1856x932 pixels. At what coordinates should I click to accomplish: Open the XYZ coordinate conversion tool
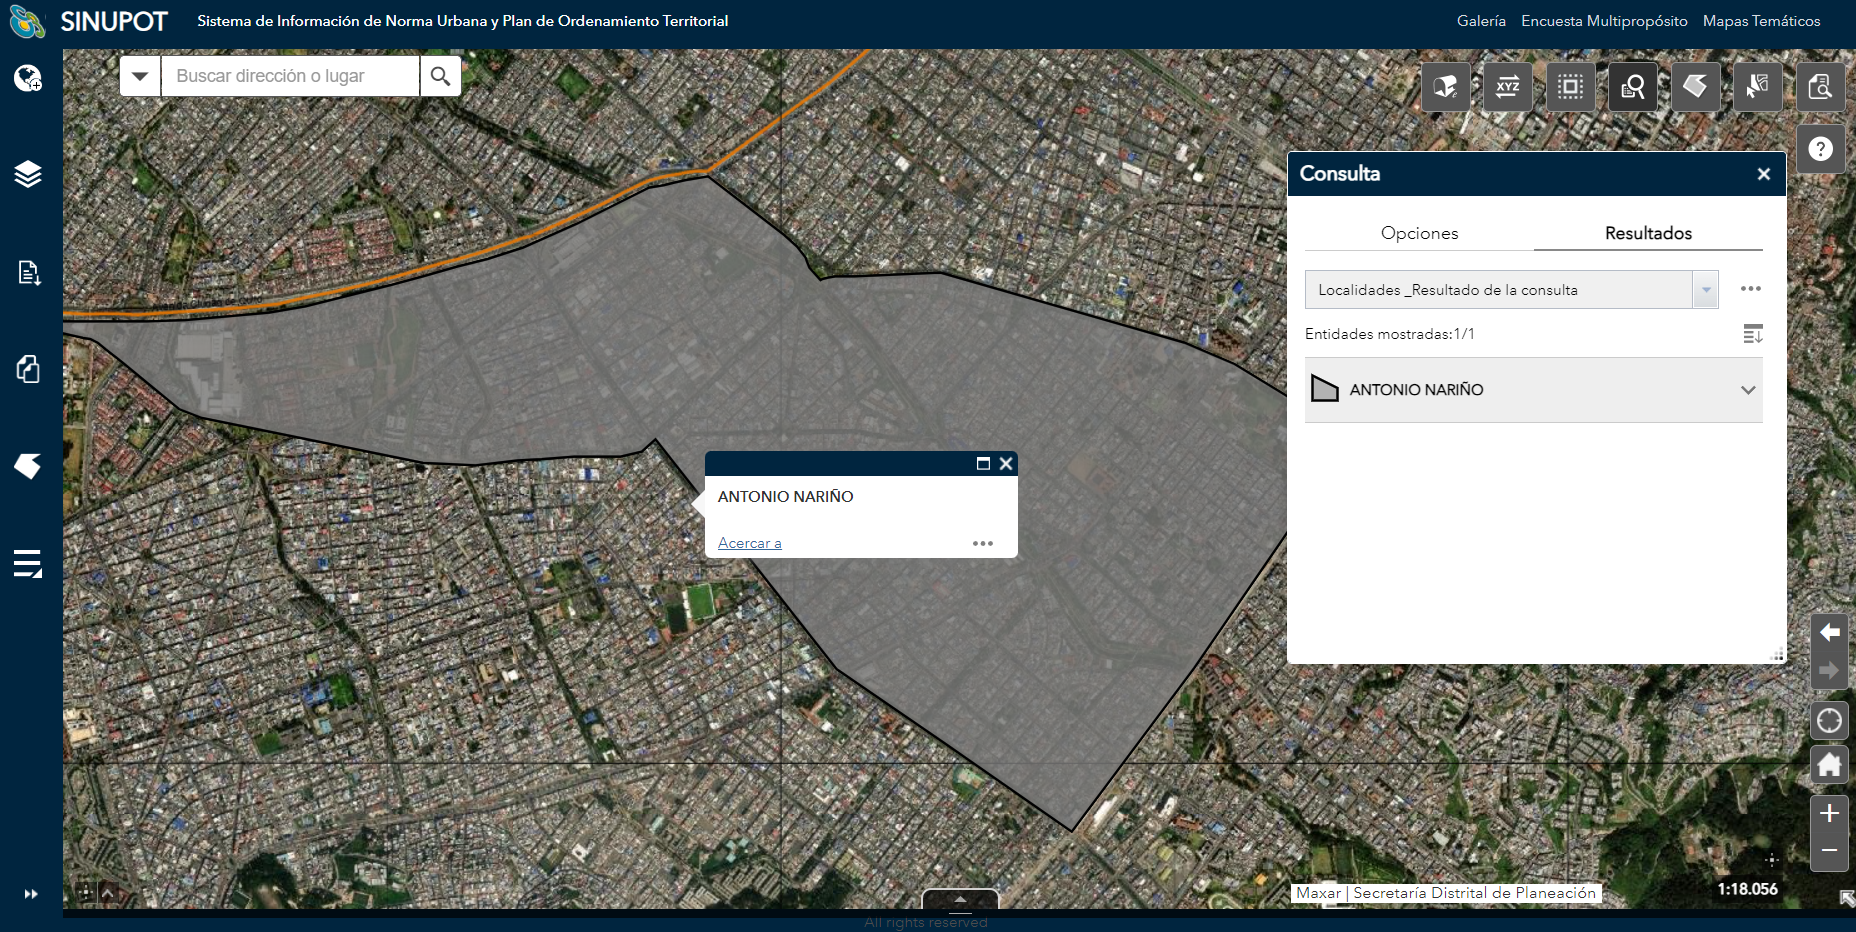click(1507, 87)
